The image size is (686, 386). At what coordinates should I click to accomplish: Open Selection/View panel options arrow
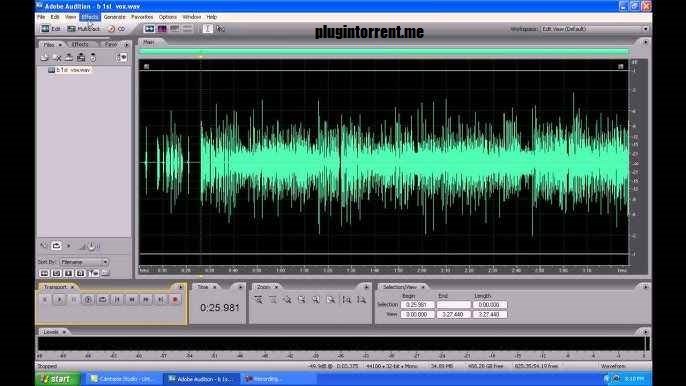pyautogui.click(x=645, y=287)
